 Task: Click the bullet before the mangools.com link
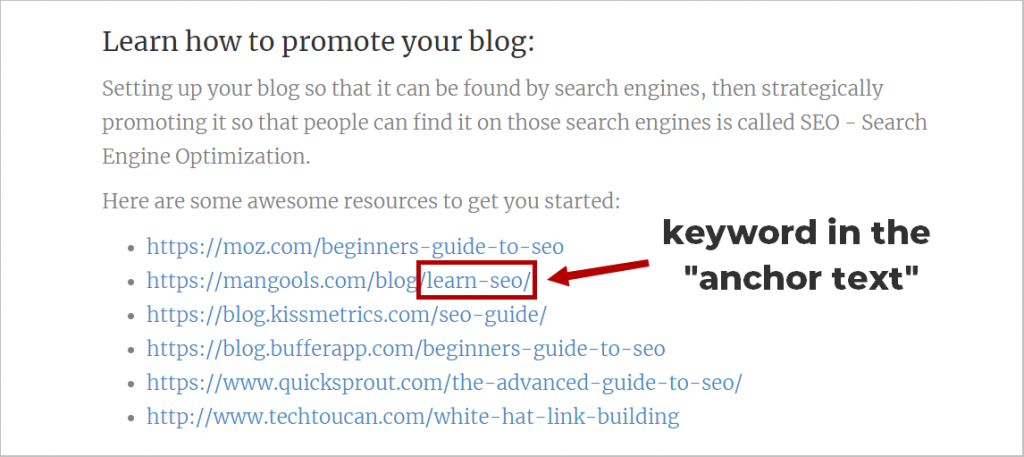[130, 281]
